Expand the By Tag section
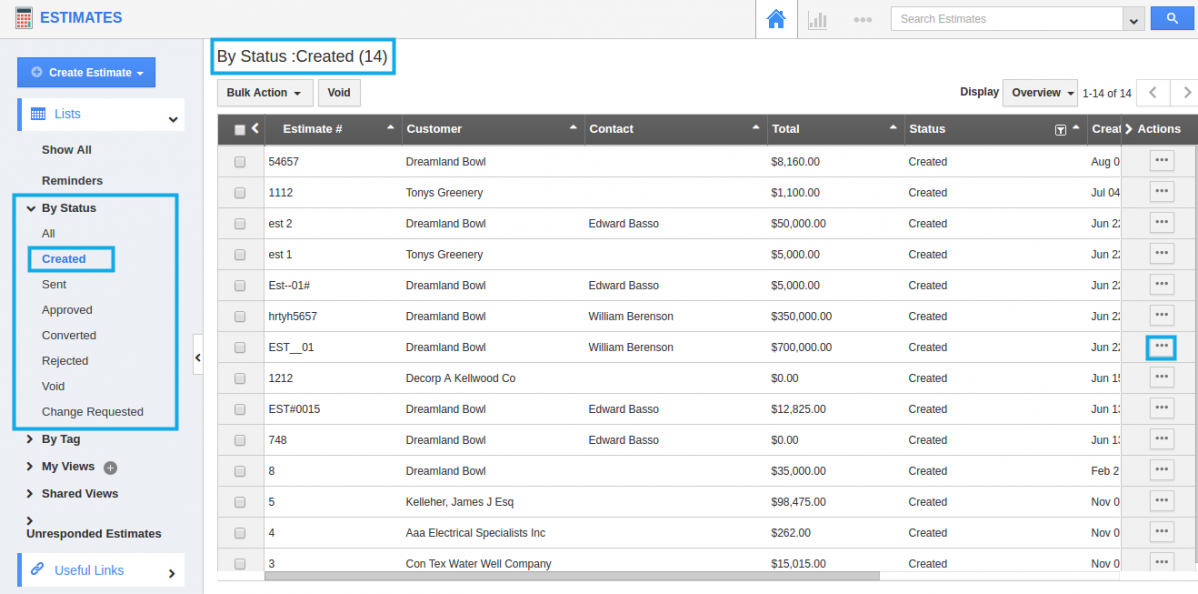Viewport: 1198px width, 594px height. pyautogui.click(x=30, y=439)
